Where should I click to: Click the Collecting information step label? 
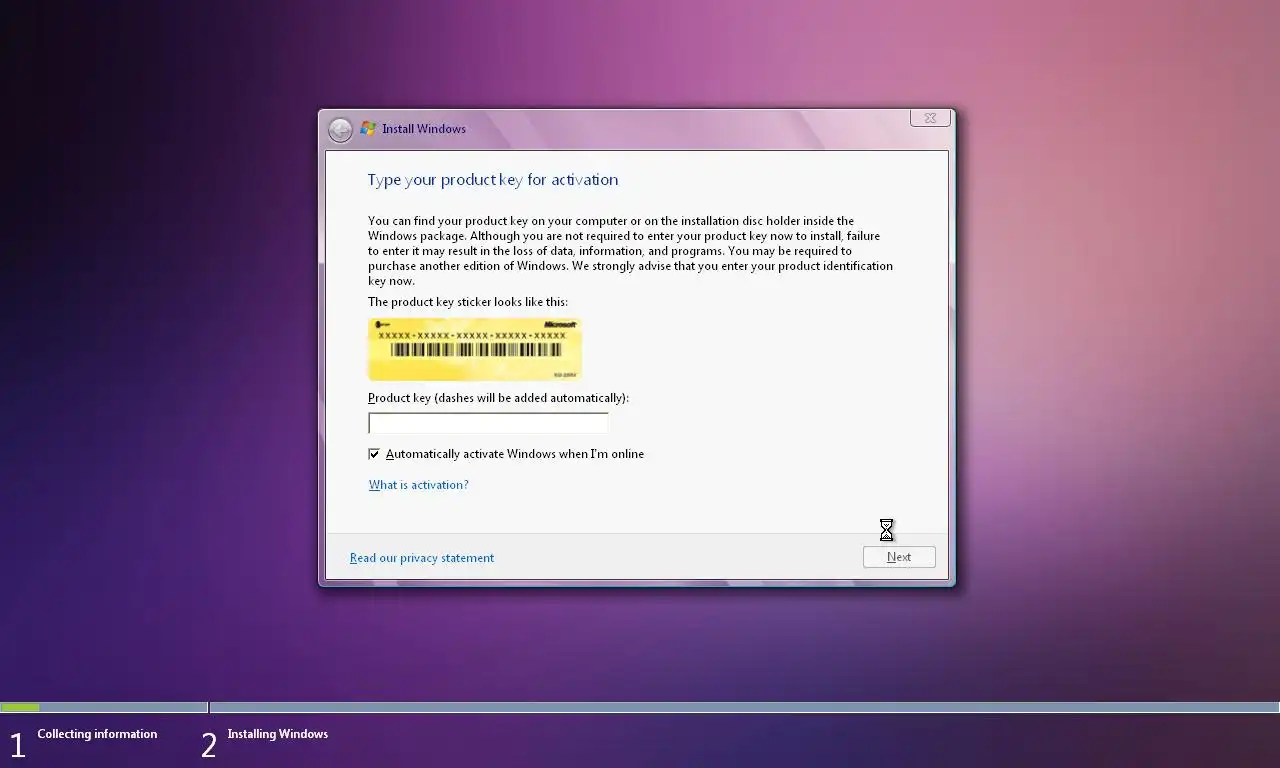(x=97, y=734)
